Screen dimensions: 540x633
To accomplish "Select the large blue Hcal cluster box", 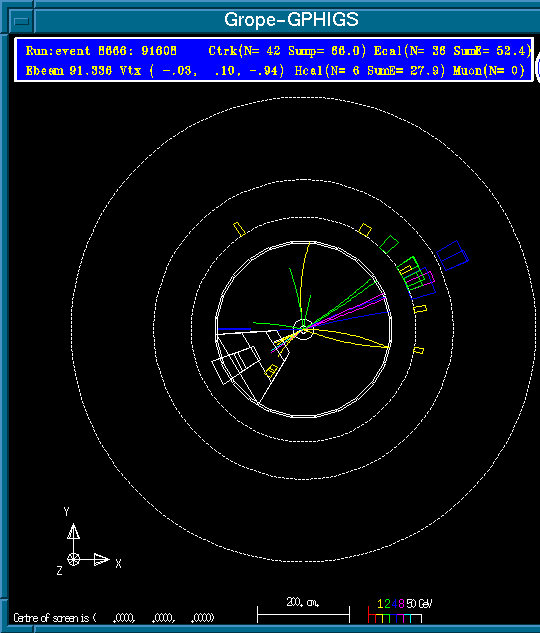I will pyautogui.click(x=452, y=256).
